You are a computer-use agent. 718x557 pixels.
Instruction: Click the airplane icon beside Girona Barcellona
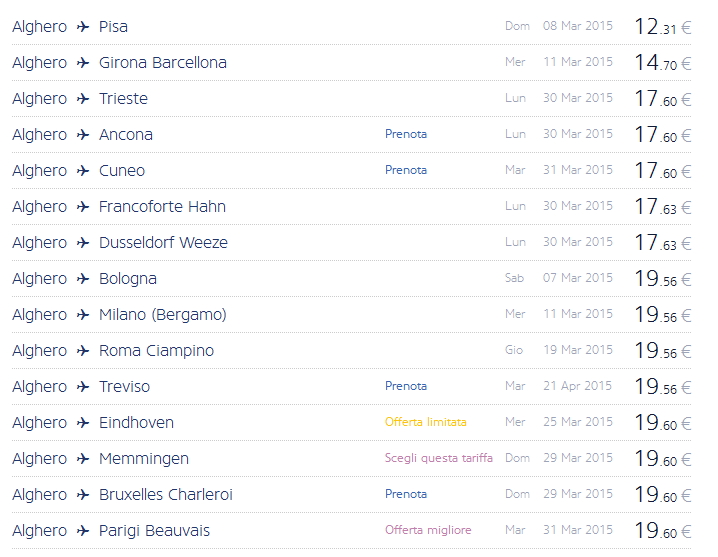coord(83,63)
